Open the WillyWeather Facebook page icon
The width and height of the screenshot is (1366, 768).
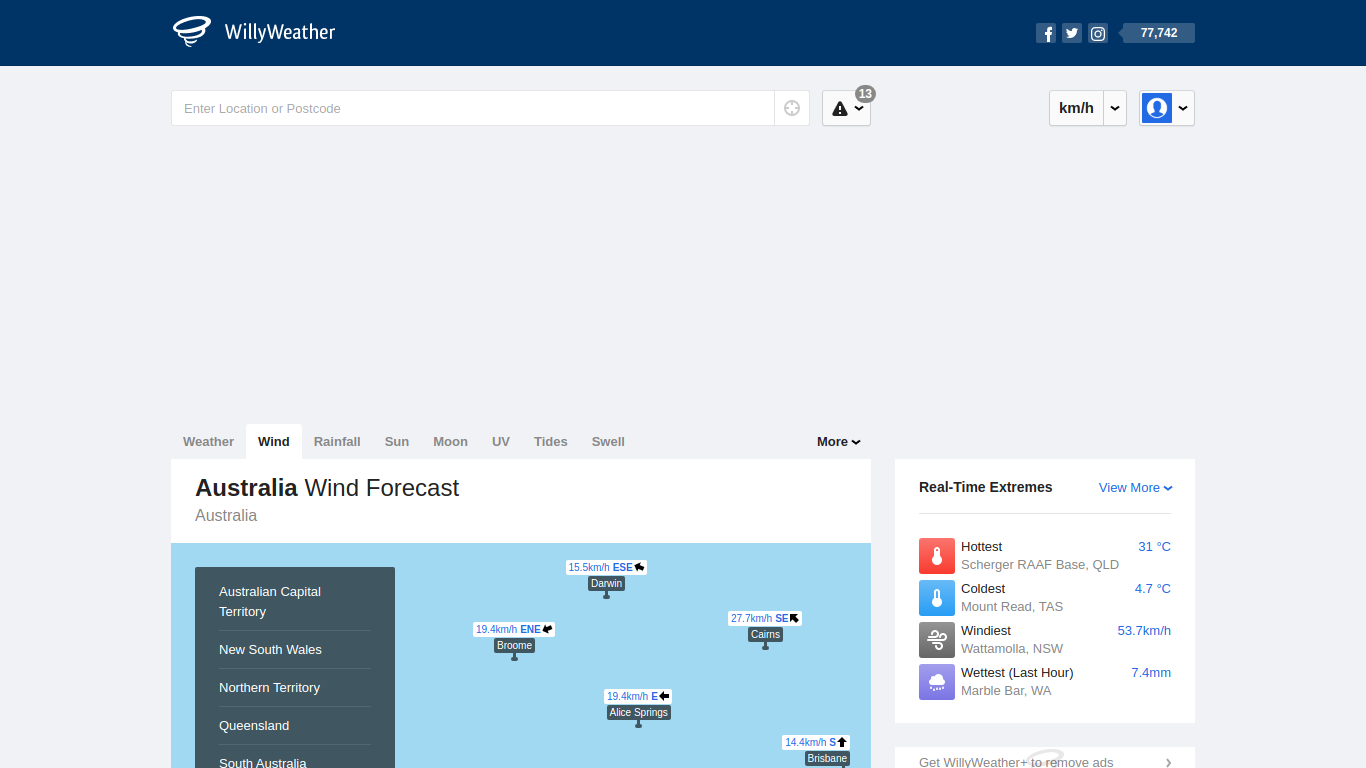point(1046,33)
